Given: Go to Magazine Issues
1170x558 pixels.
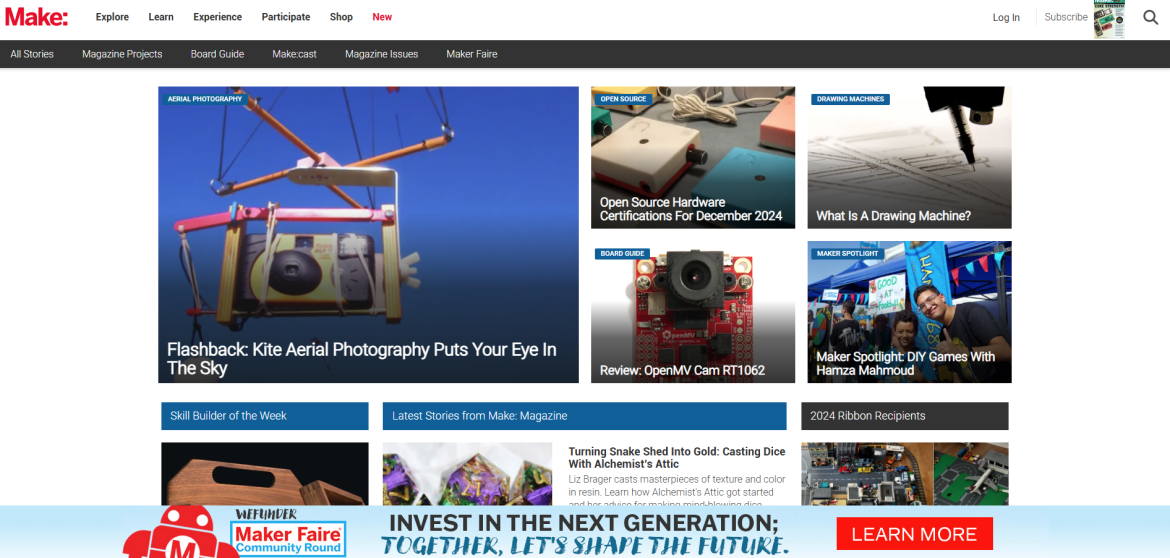Looking at the screenshot, I should pos(381,54).
